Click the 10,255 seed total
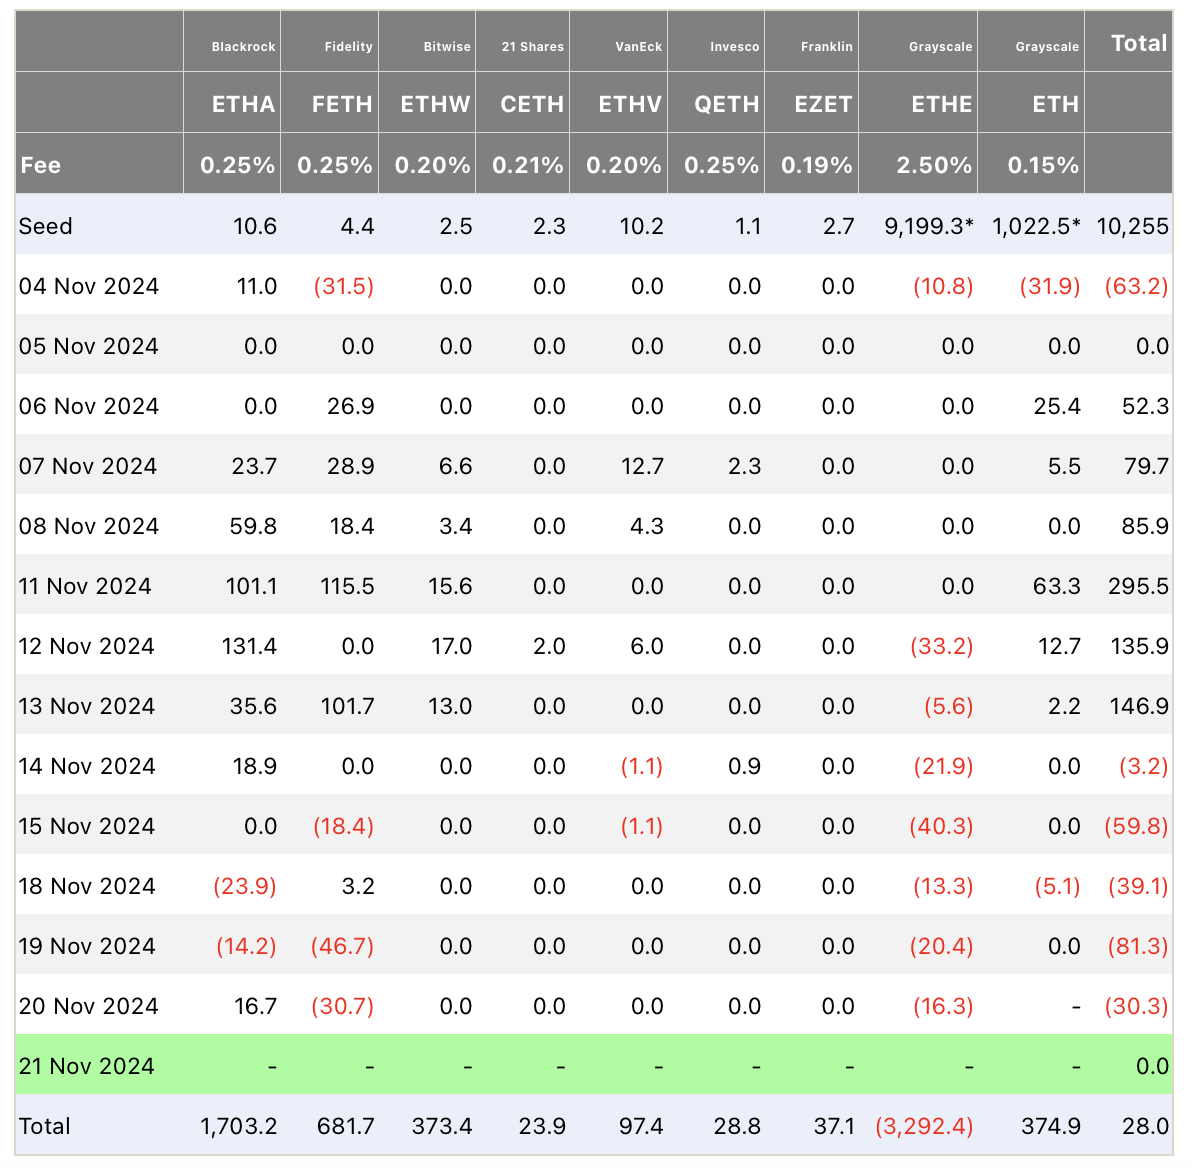Image resolution: width=1192 pixels, height=1168 pixels. (1133, 226)
